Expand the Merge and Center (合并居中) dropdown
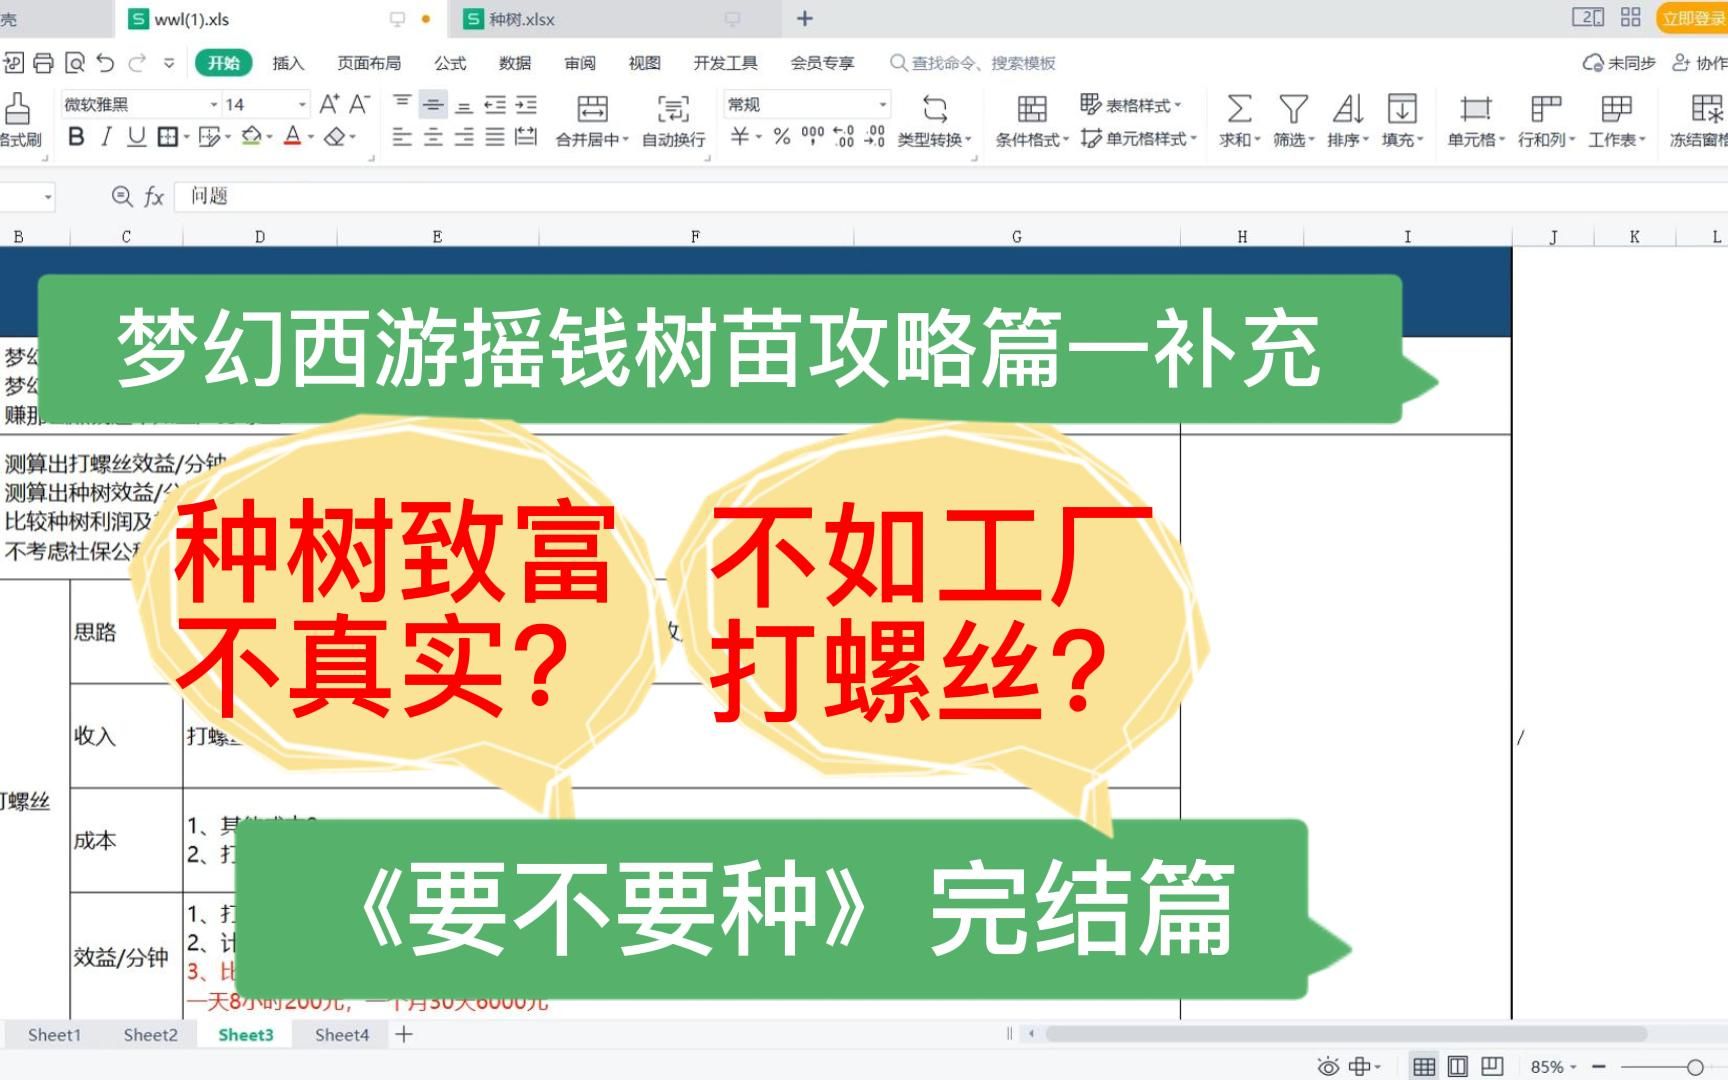Viewport: 1728px width, 1080px height. tap(626, 140)
